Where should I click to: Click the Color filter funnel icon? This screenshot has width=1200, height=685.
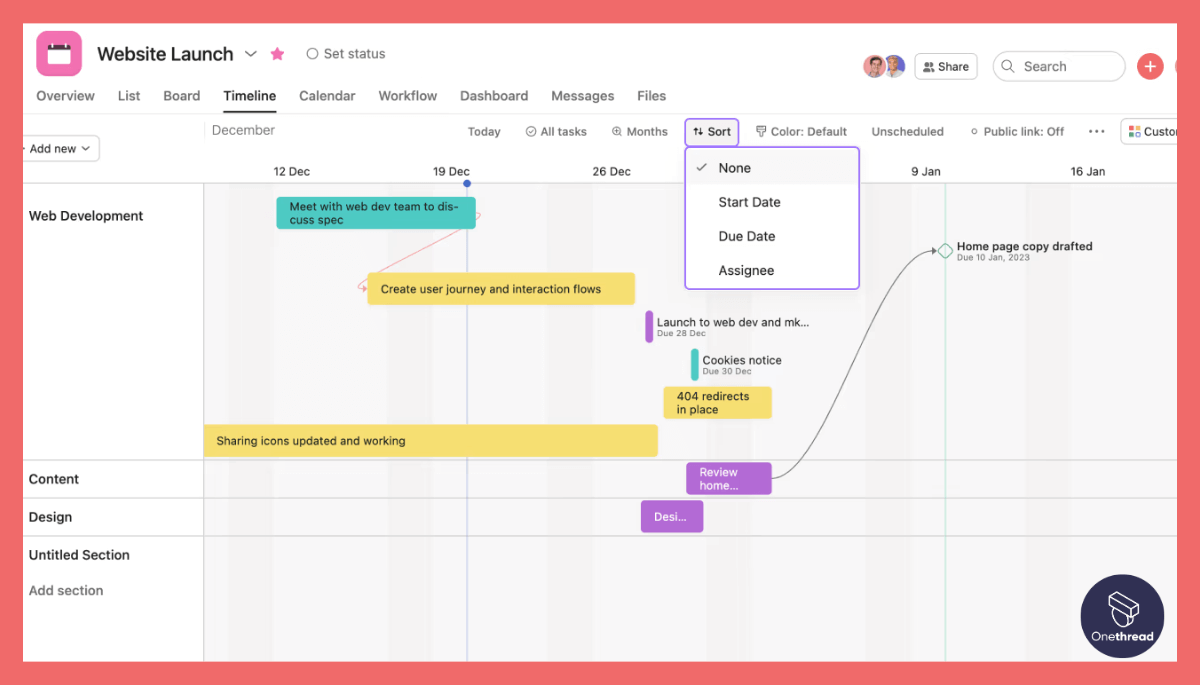point(761,131)
